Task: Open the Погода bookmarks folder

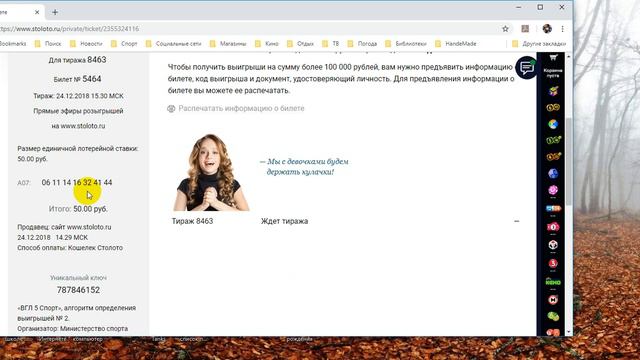Action: [362, 44]
